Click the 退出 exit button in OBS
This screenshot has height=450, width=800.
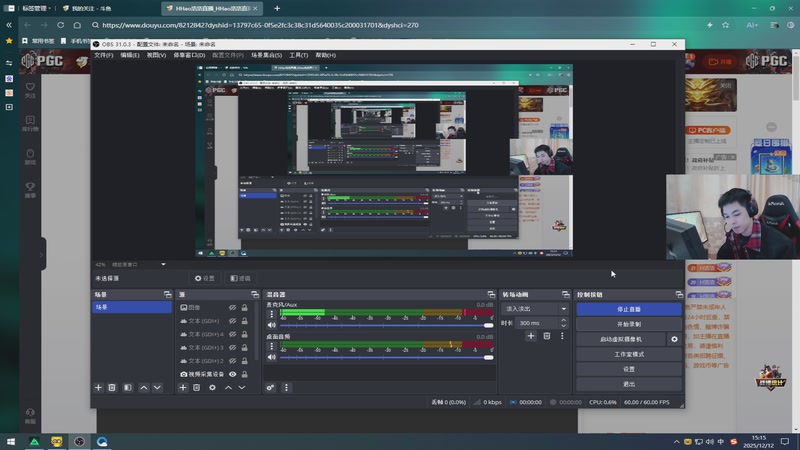tap(629, 384)
